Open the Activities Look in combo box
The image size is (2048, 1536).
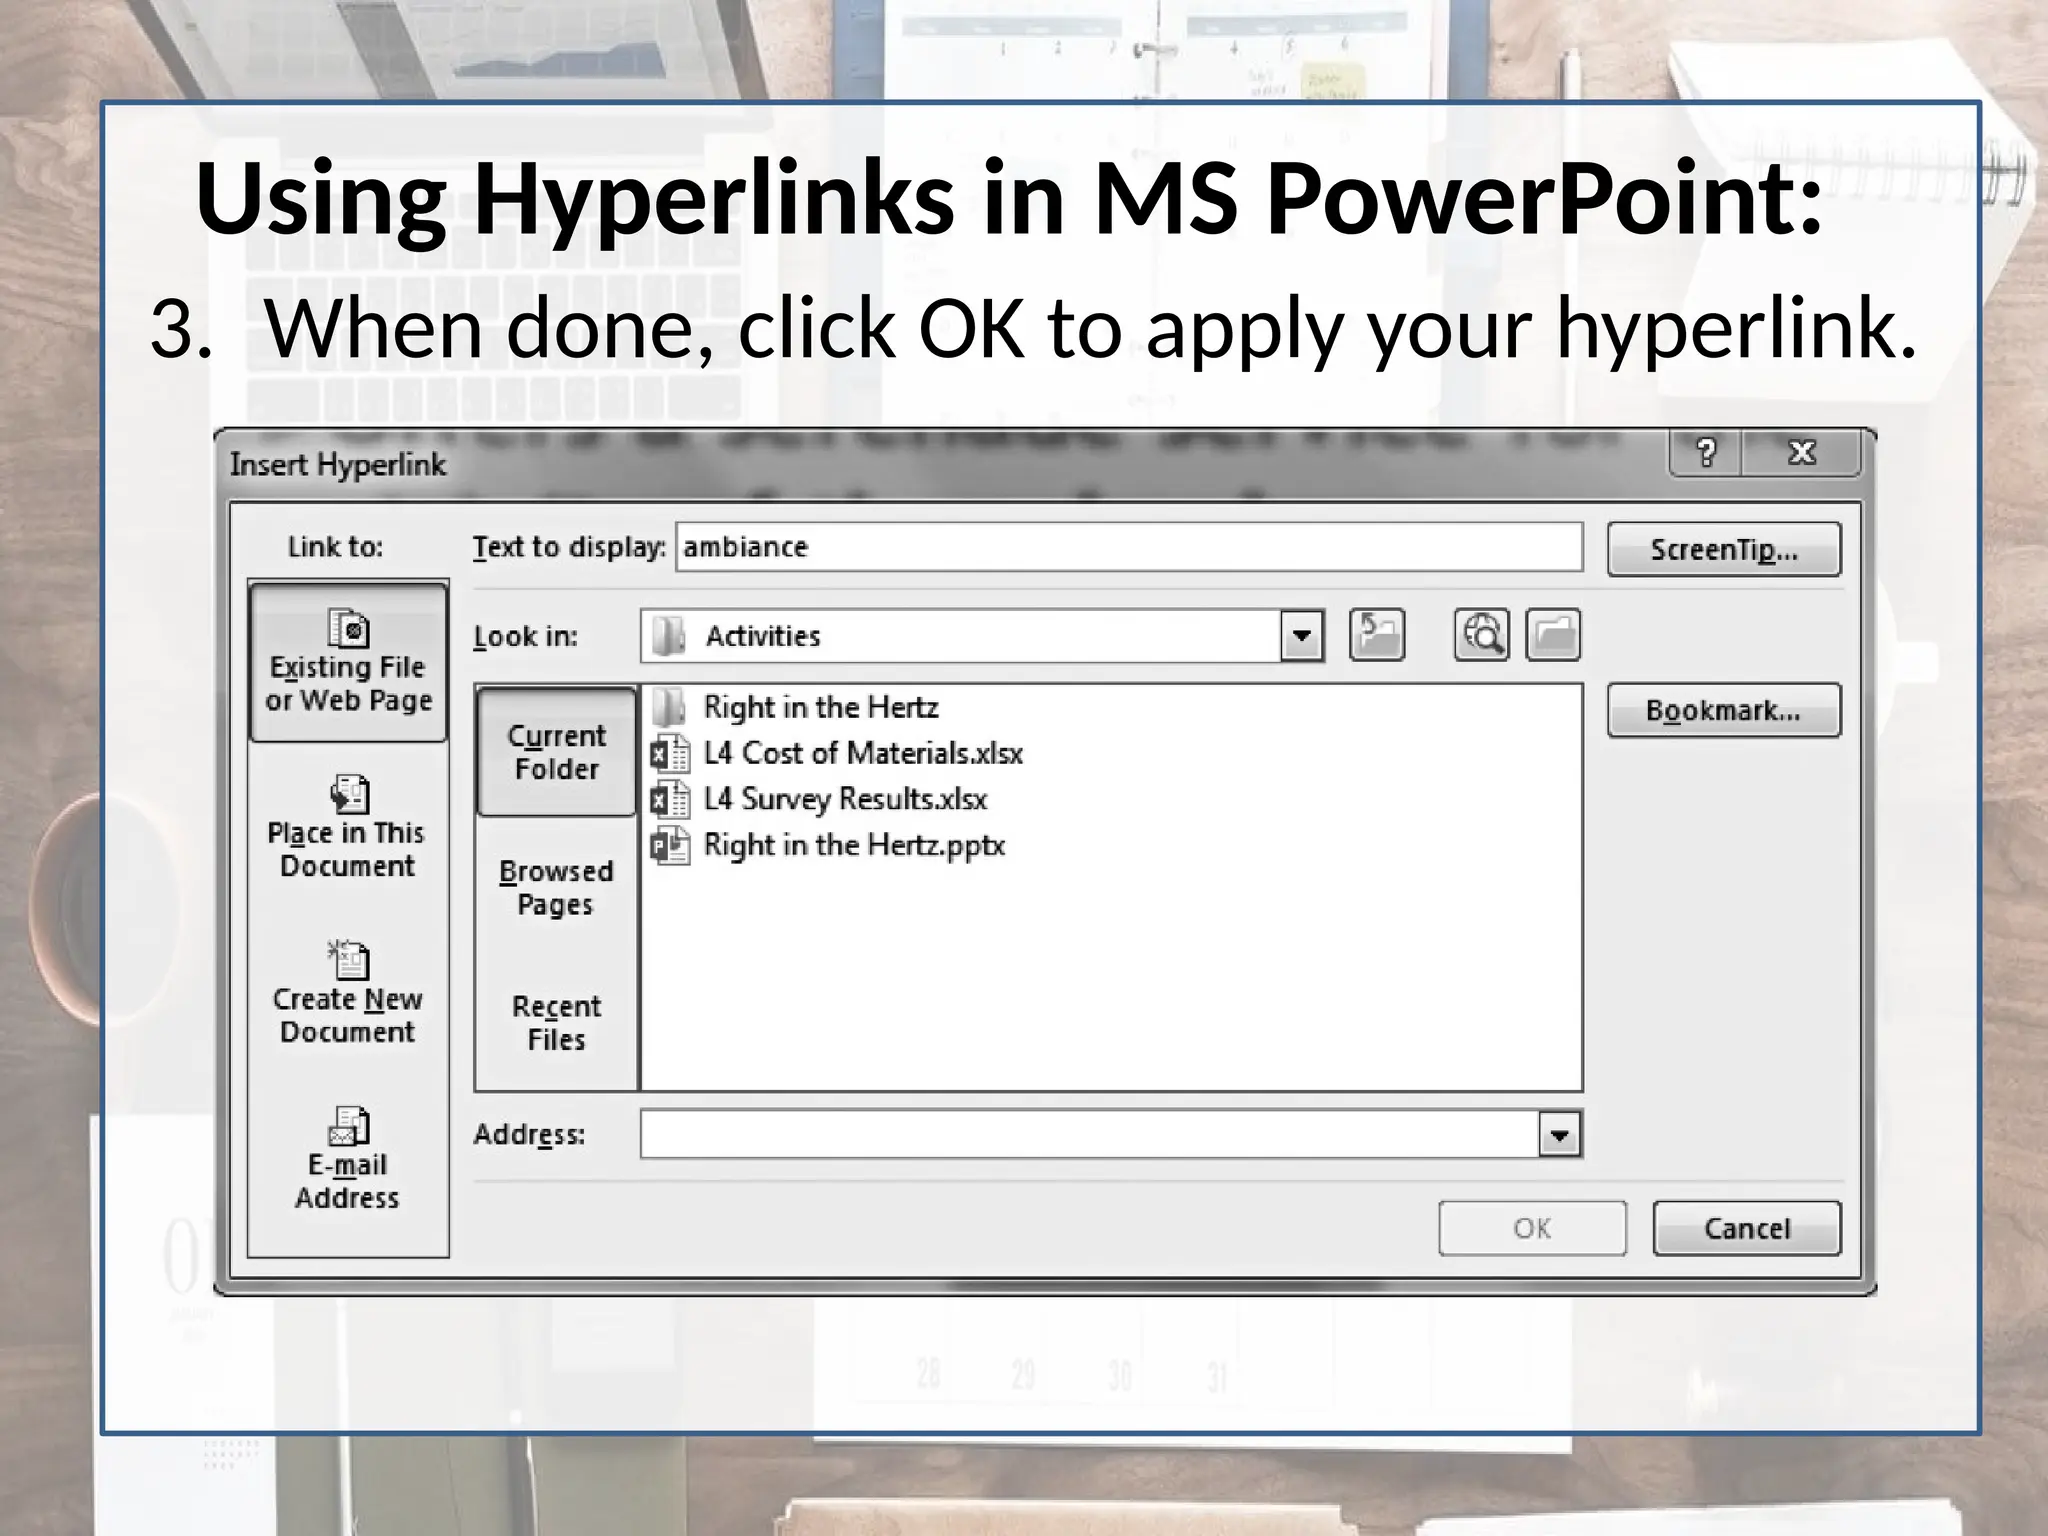[x=982, y=635]
